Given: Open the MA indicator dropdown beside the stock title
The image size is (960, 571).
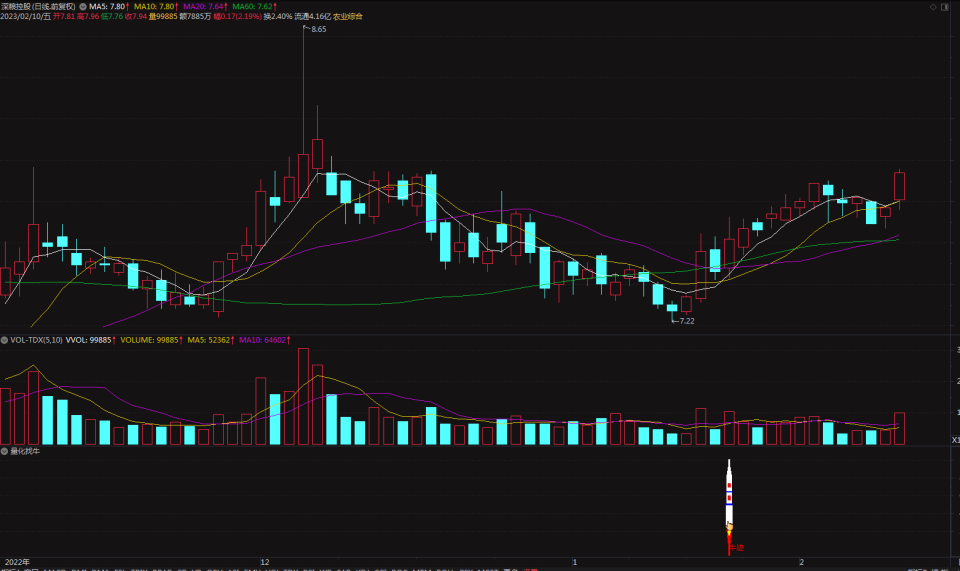Looking at the screenshot, I should pyautogui.click(x=83, y=7).
